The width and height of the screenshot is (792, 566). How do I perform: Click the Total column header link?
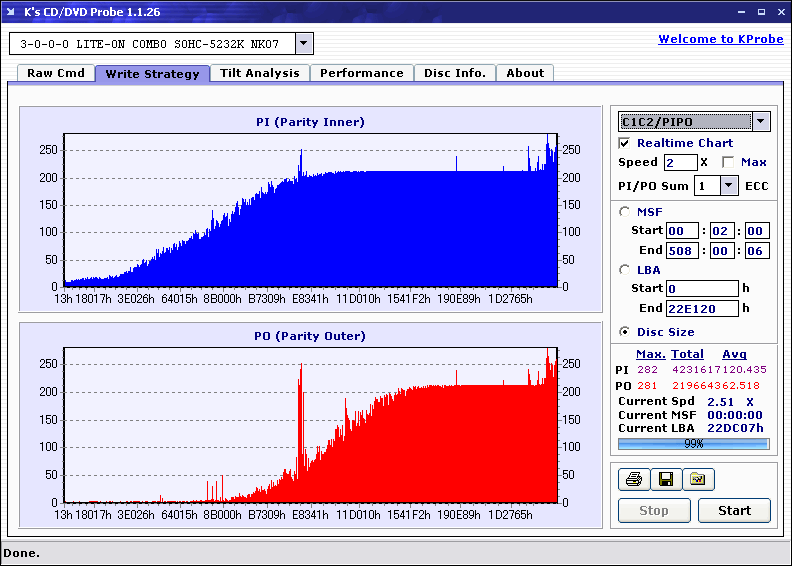point(687,354)
